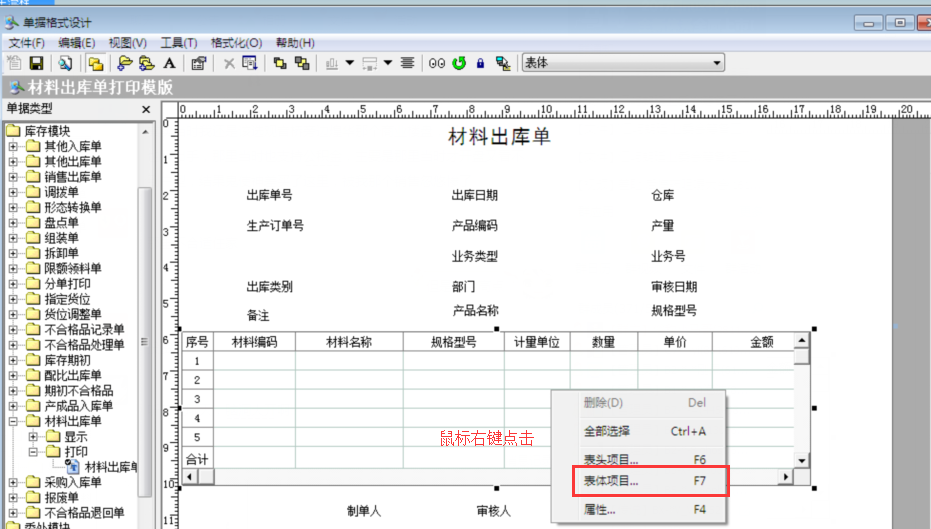Choose 表体项目... from the context menu
931x529 pixels.
611,481
